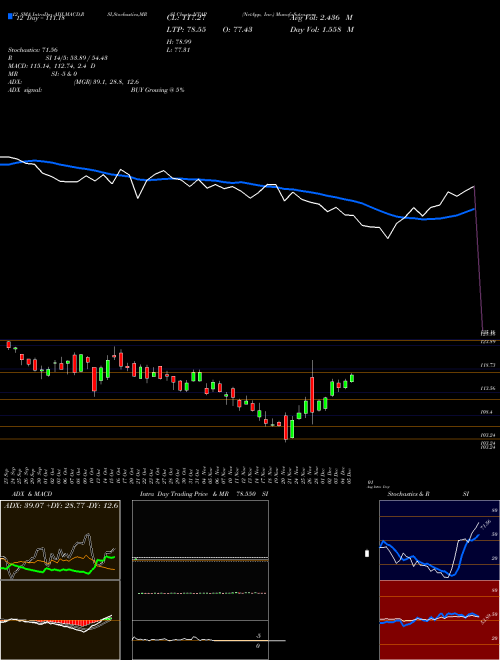The width and height of the screenshot is (500, 660).
Task: Click the 'L: 77.31' low value
Action: click(x=180, y=49)
